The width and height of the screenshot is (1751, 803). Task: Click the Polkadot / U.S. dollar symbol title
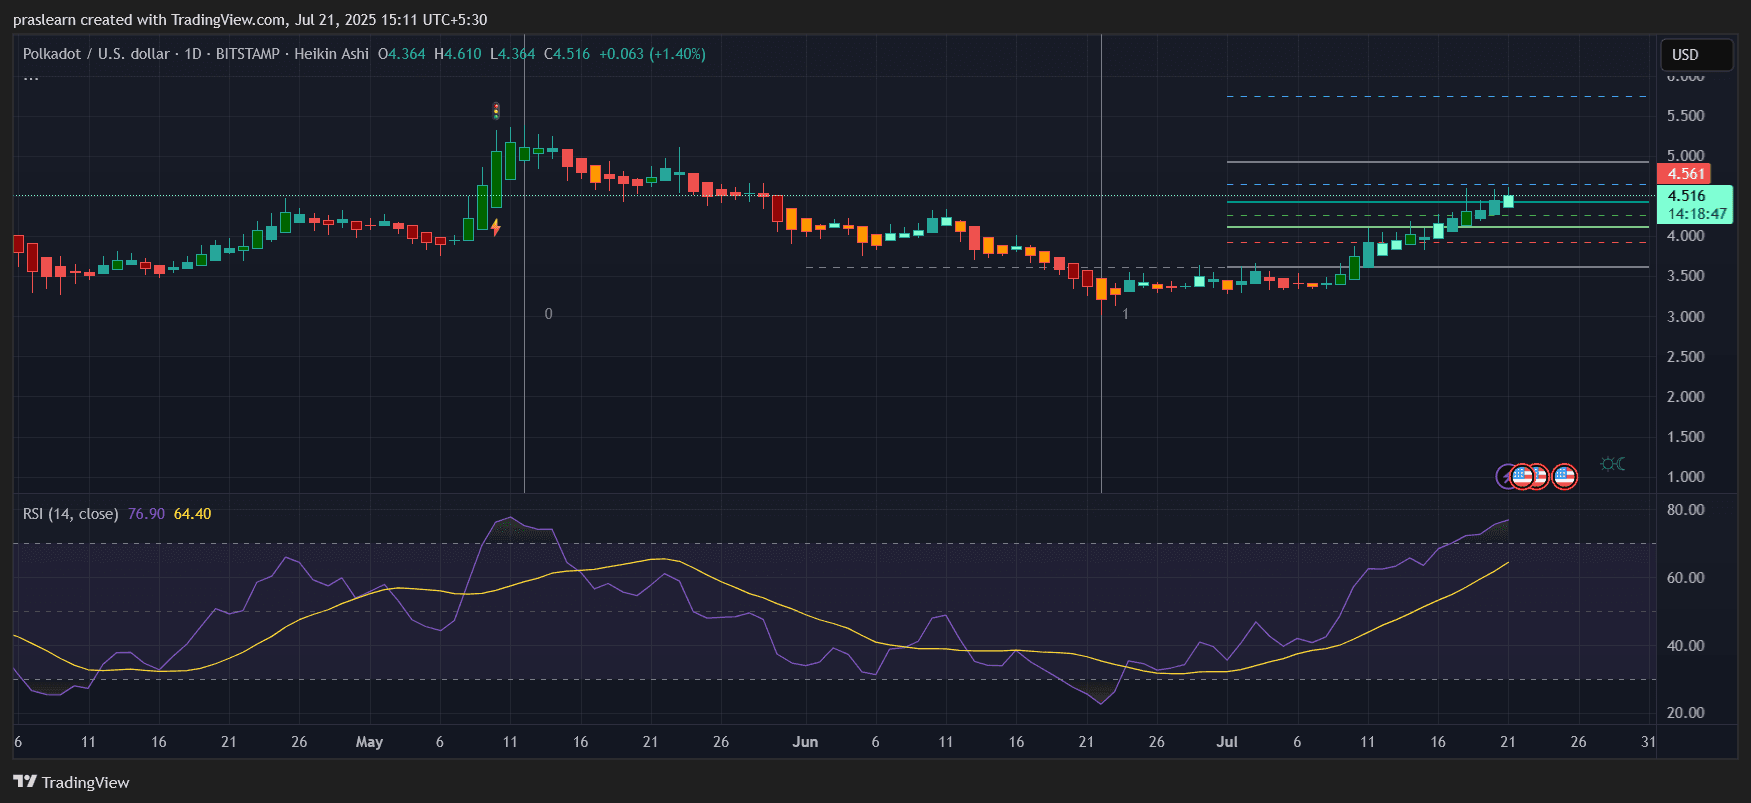tap(96, 54)
